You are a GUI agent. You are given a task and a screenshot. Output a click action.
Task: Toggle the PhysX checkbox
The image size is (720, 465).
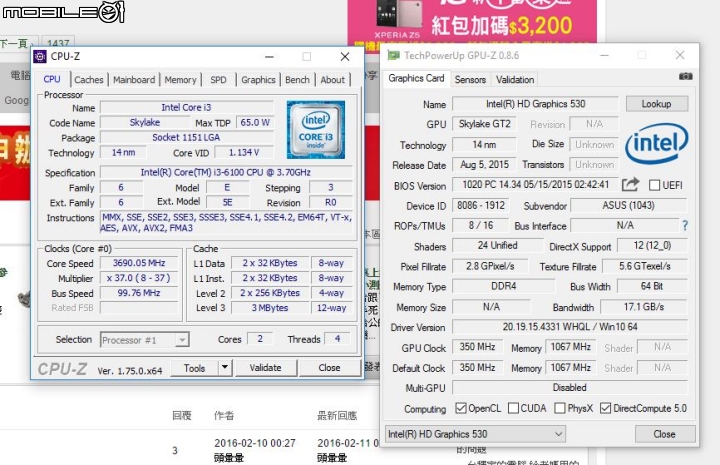pos(560,408)
